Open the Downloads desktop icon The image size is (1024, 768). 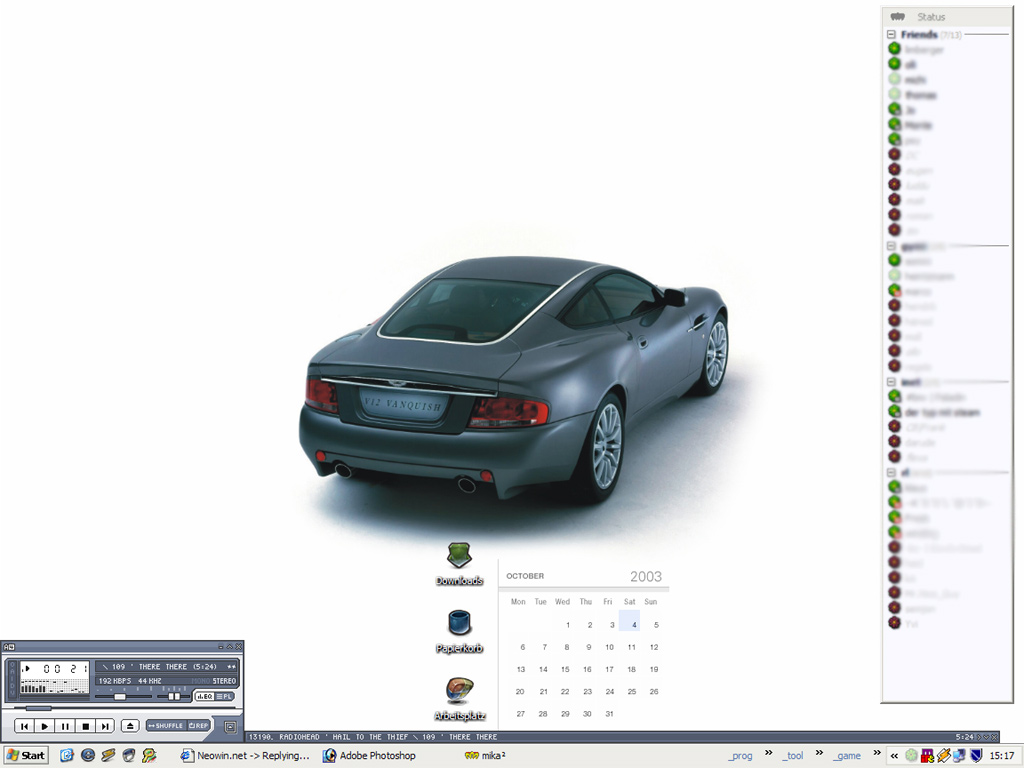click(459, 556)
